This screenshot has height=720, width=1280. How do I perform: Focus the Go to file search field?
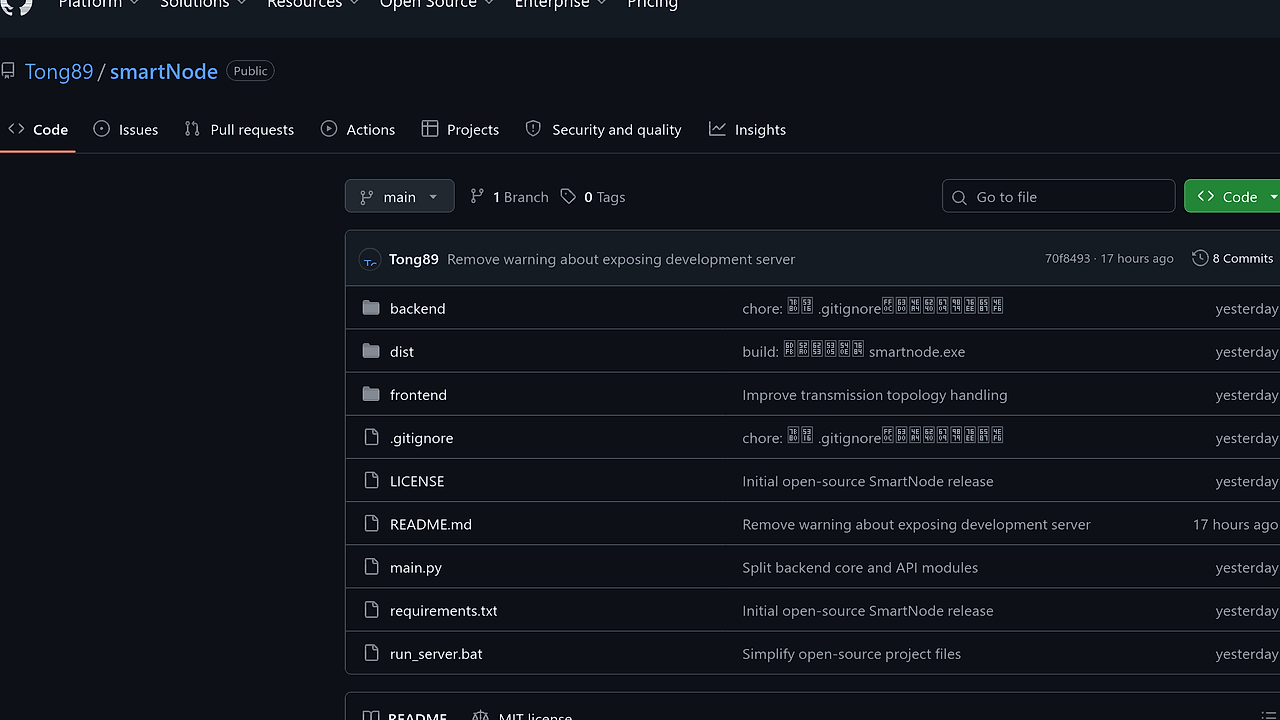pyautogui.click(x=1058, y=196)
